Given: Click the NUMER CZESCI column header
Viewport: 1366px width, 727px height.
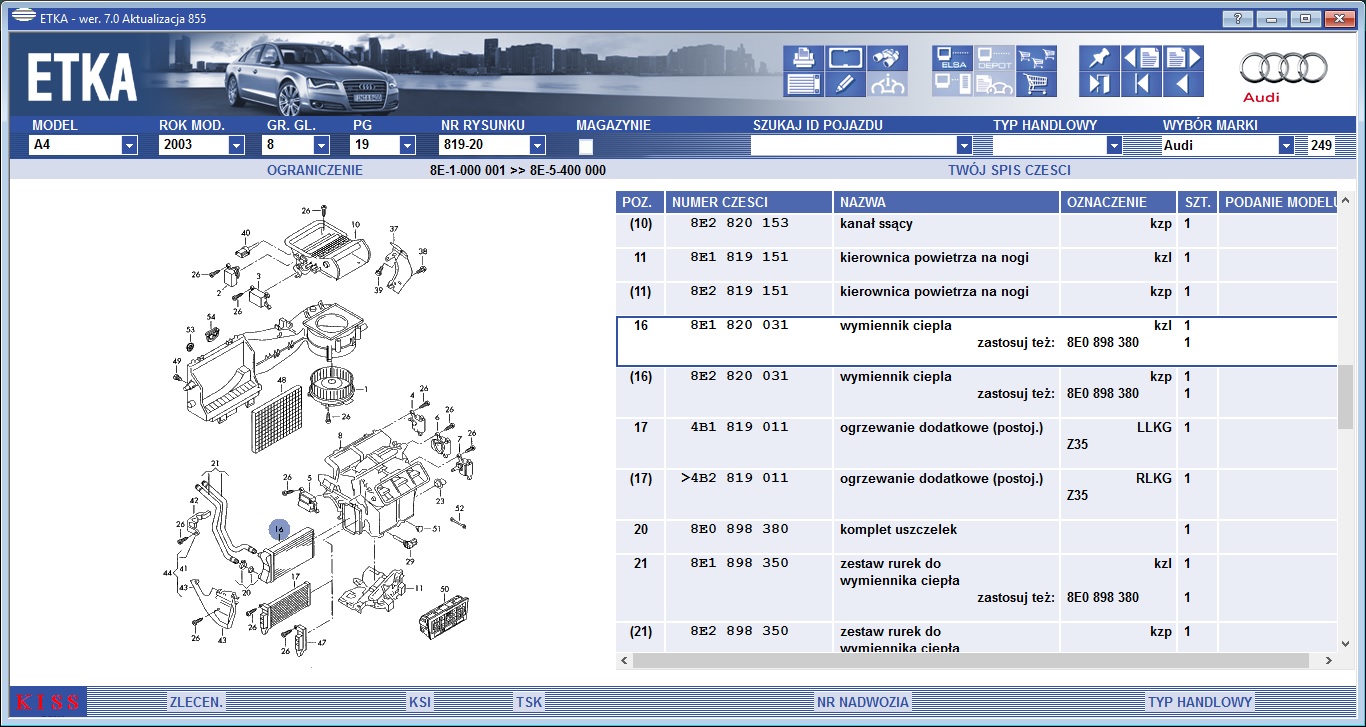Looking at the screenshot, I should point(748,202).
